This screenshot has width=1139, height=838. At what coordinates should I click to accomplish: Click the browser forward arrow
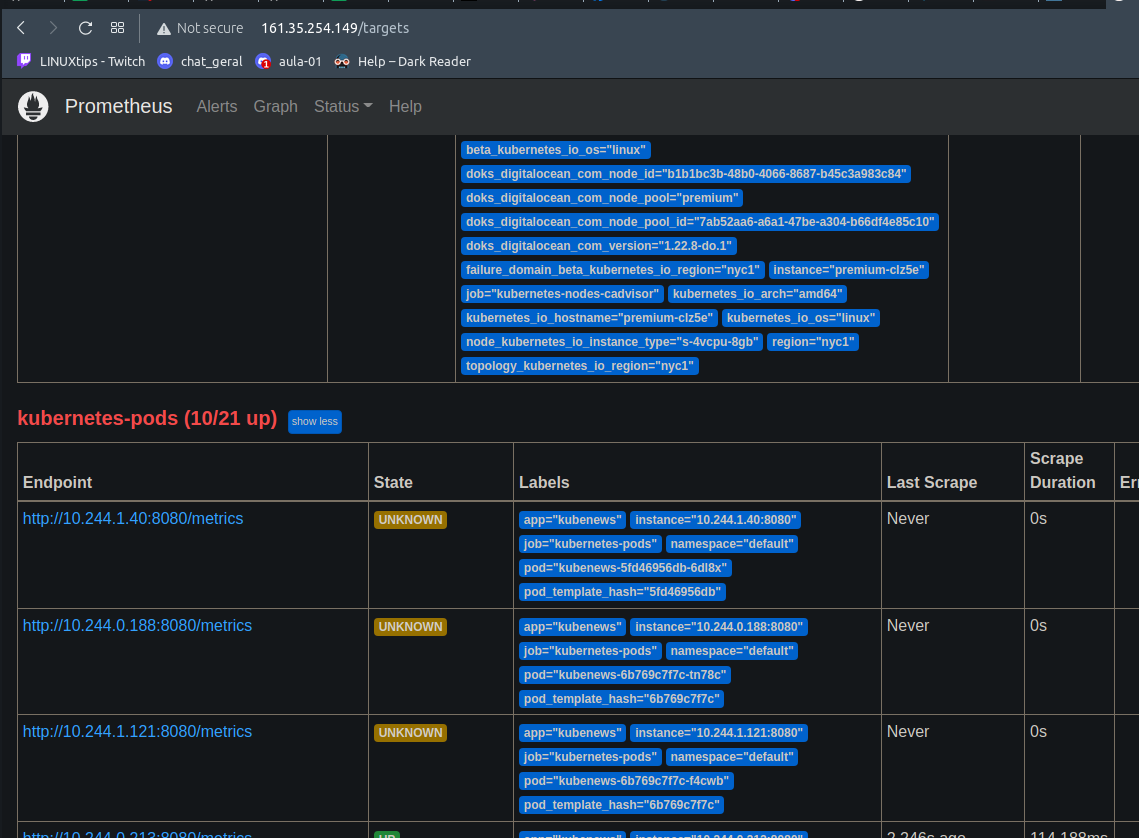tap(53, 28)
